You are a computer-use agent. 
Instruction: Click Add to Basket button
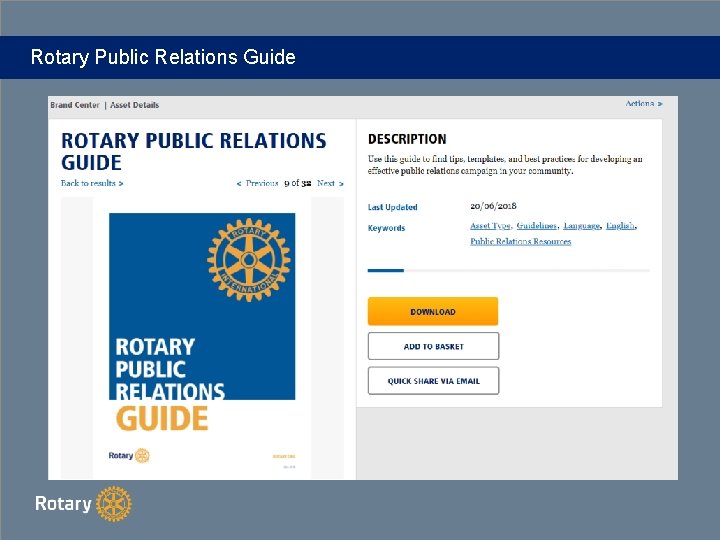(433, 346)
